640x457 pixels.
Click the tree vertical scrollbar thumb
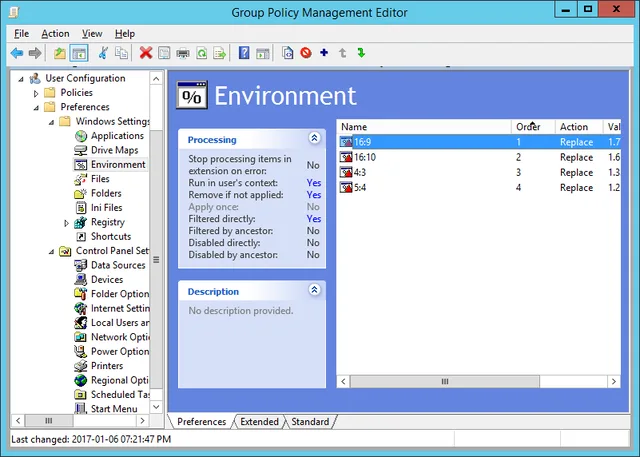(x=156, y=260)
